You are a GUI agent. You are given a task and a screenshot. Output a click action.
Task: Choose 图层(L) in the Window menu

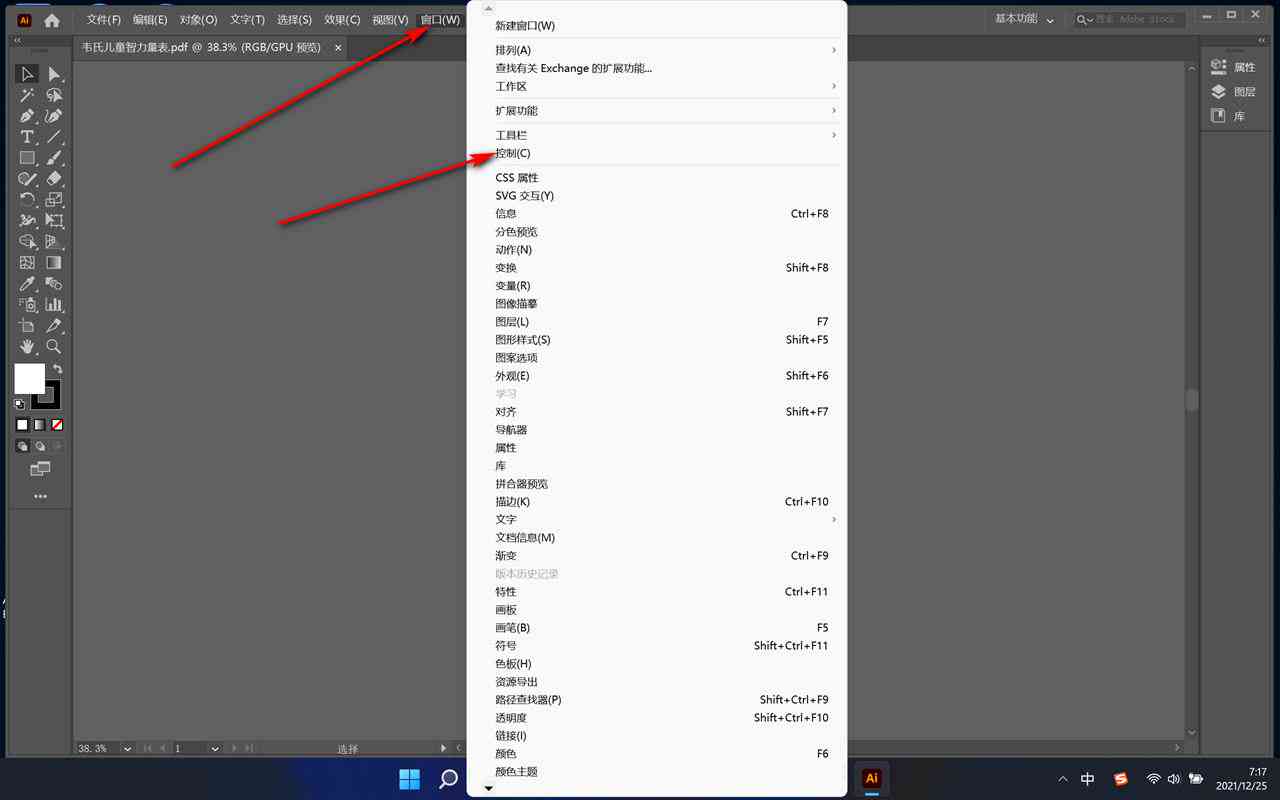point(657,322)
